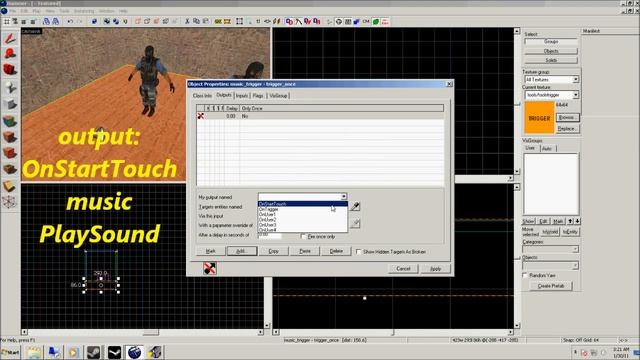Open the Current texture dropdown

[576, 95]
